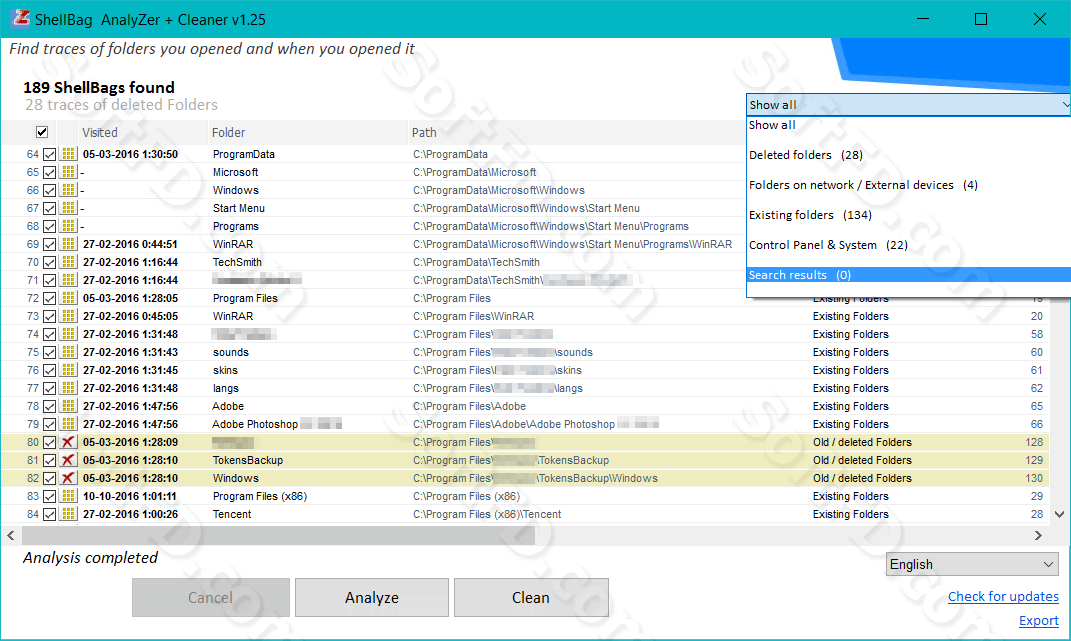Click the ShellBag AnalyZer app icon in title bar

click(x=21, y=18)
